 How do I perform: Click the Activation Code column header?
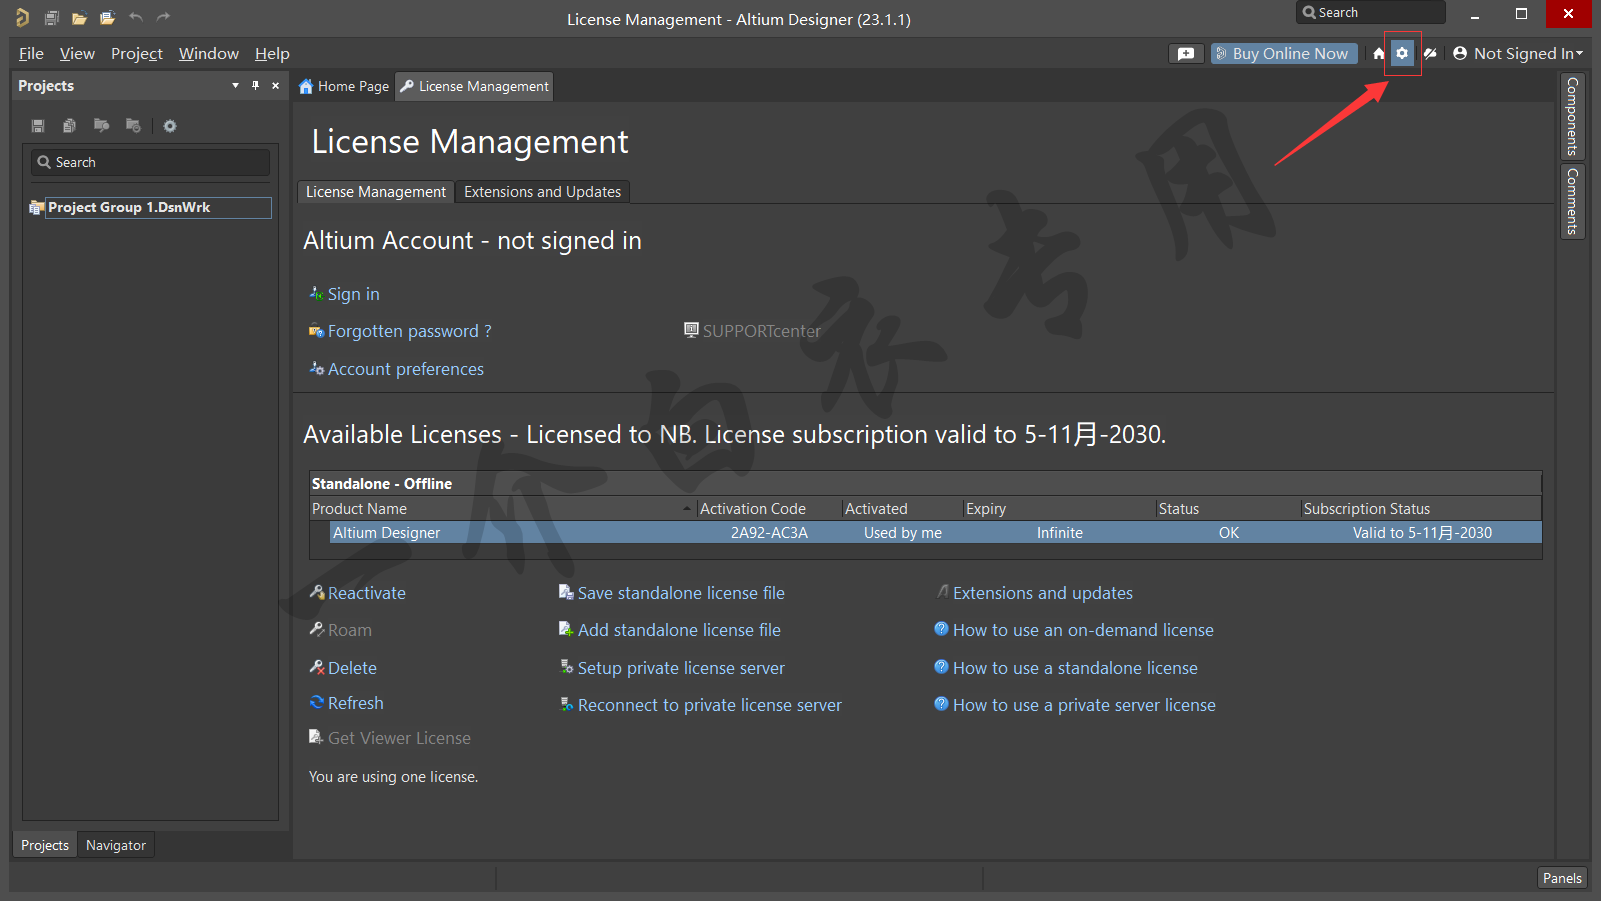tap(769, 509)
